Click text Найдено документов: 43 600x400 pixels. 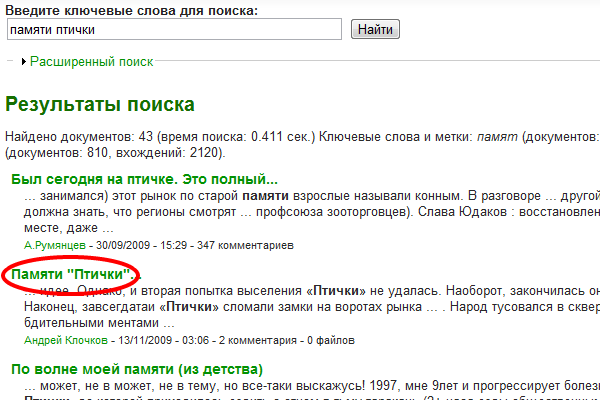[x=79, y=136]
